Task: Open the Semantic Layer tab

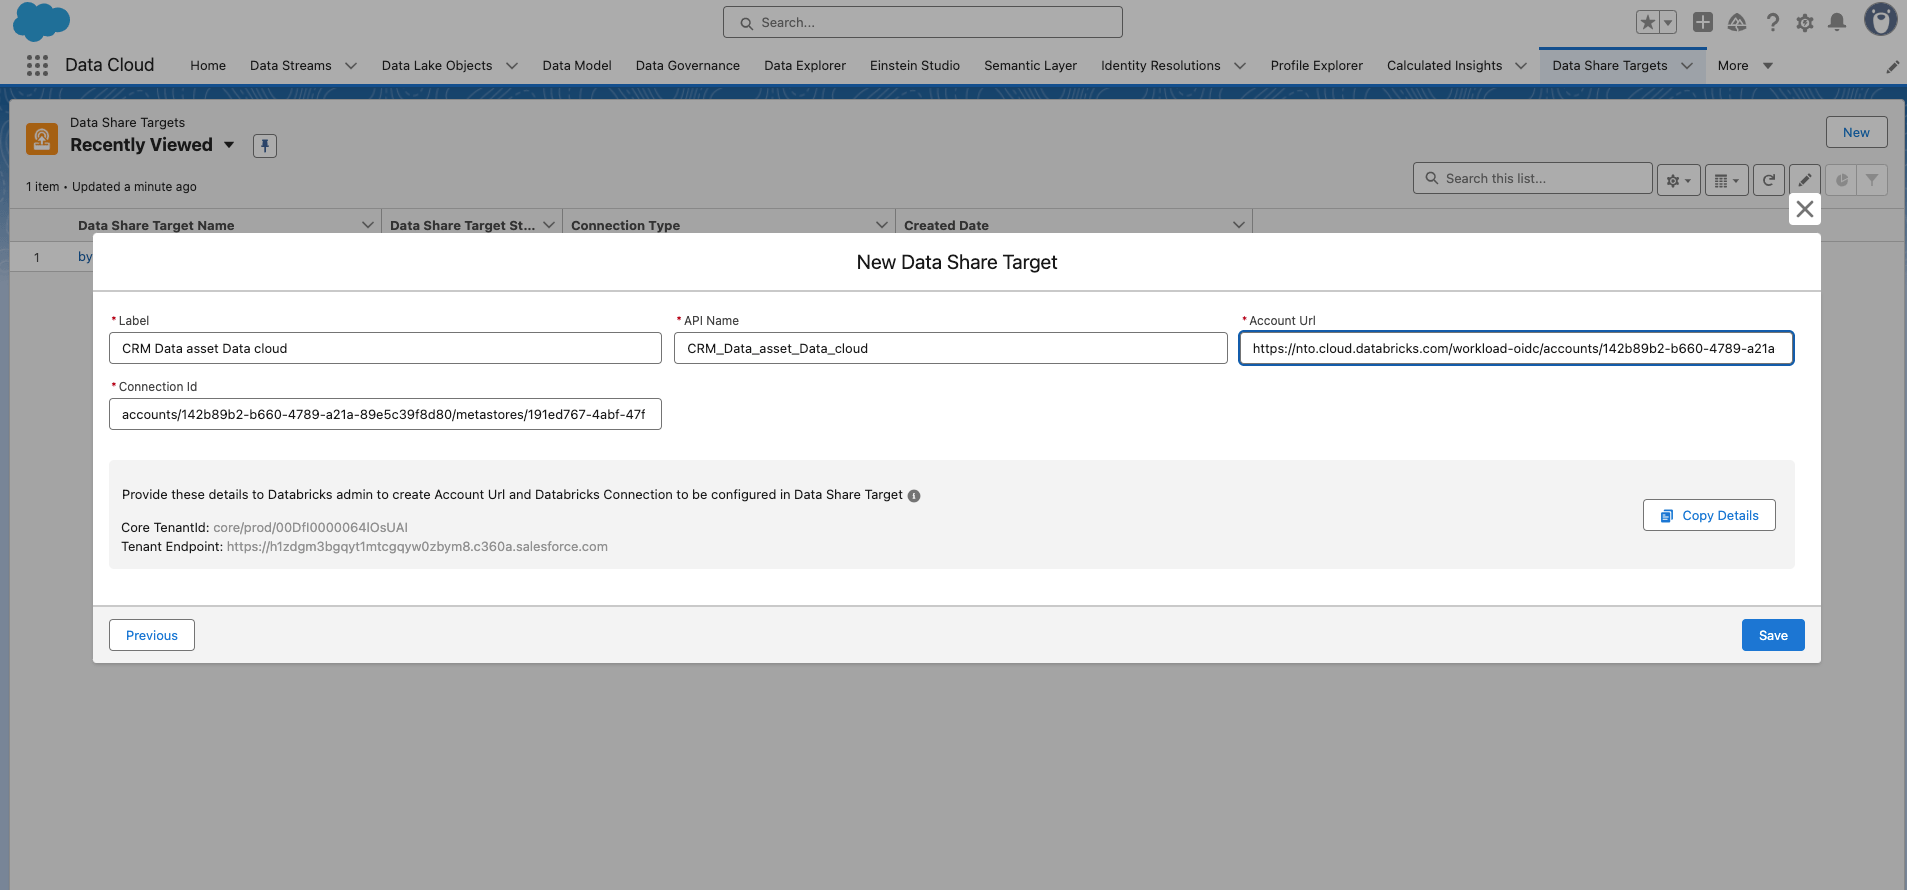Action: pyautogui.click(x=1030, y=66)
